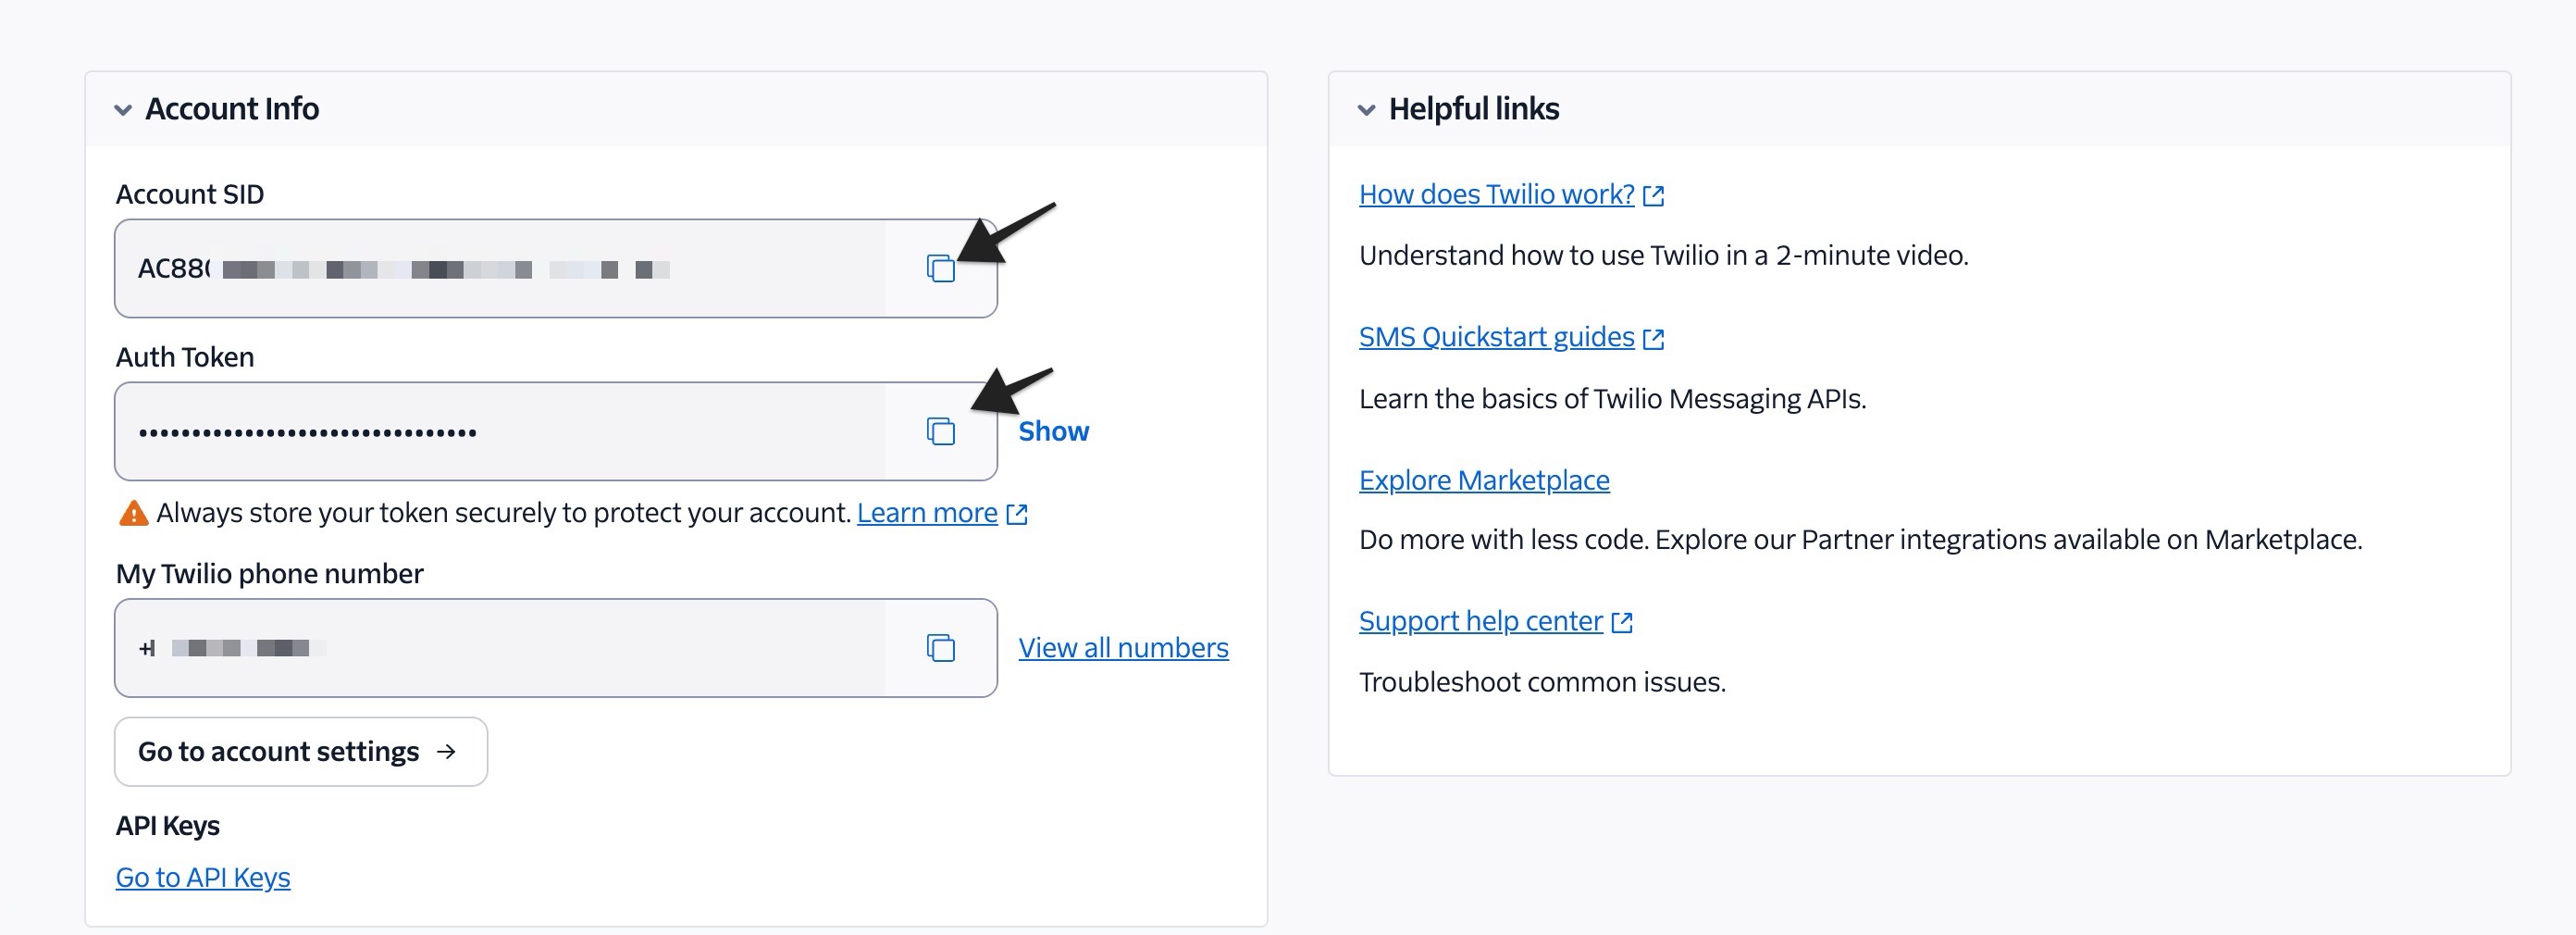Open Go to API Keys link
This screenshot has width=2576, height=935.
(203, 877)
